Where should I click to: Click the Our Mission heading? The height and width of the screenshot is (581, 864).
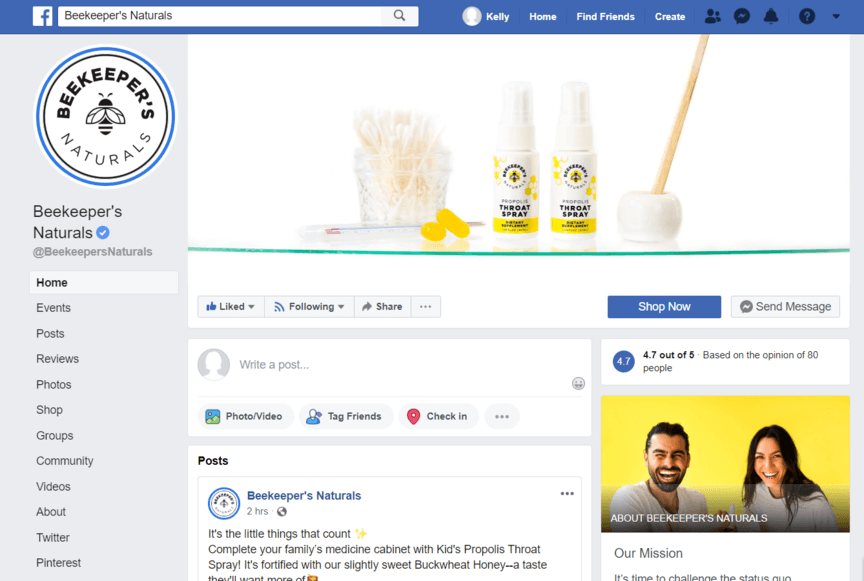coord(648,553)
